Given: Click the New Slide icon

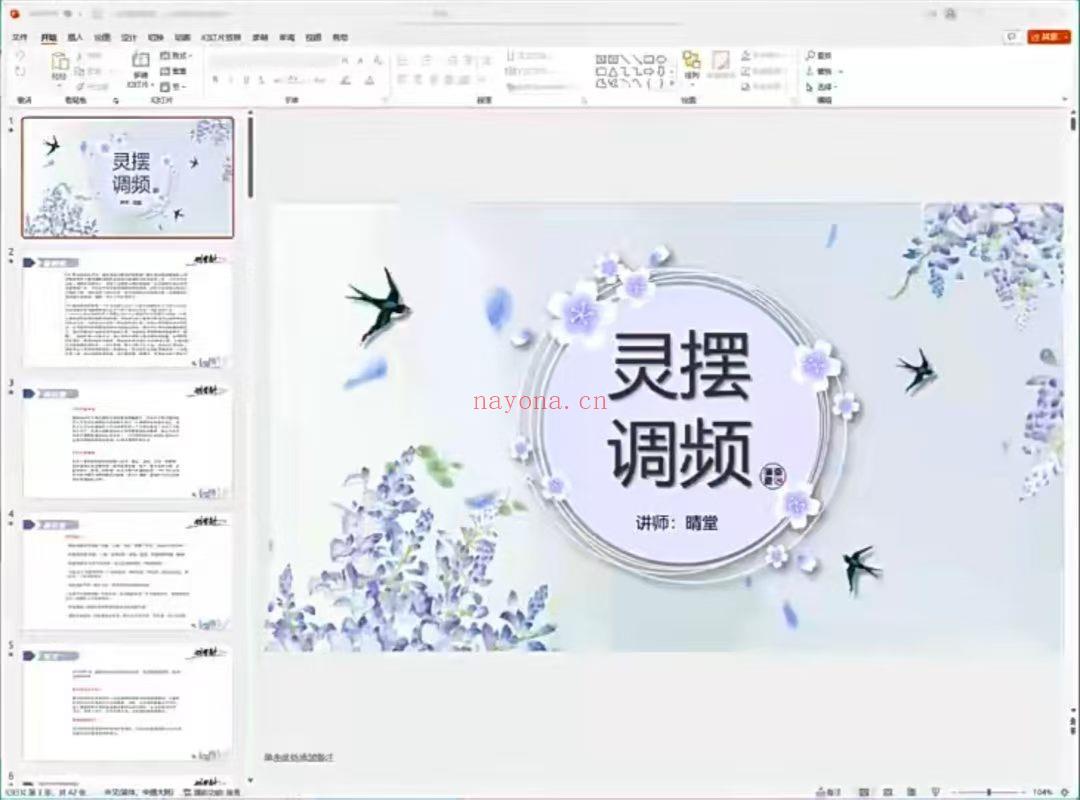Looking at the screenshot, I should click(x=141, y=61).
